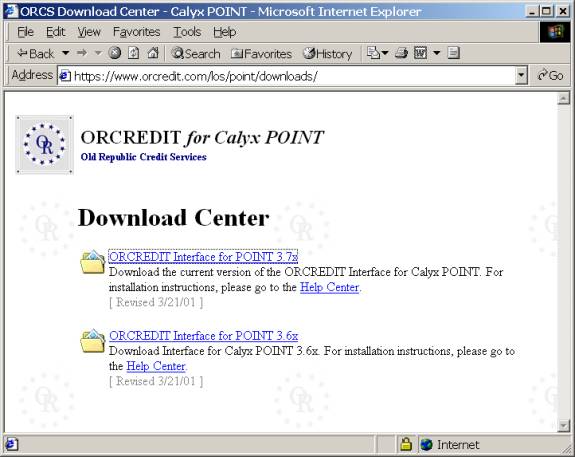The height and width of the screenshot is (457, 575).
Task: Open the Search toolbar button
Action: pos(196,54)
